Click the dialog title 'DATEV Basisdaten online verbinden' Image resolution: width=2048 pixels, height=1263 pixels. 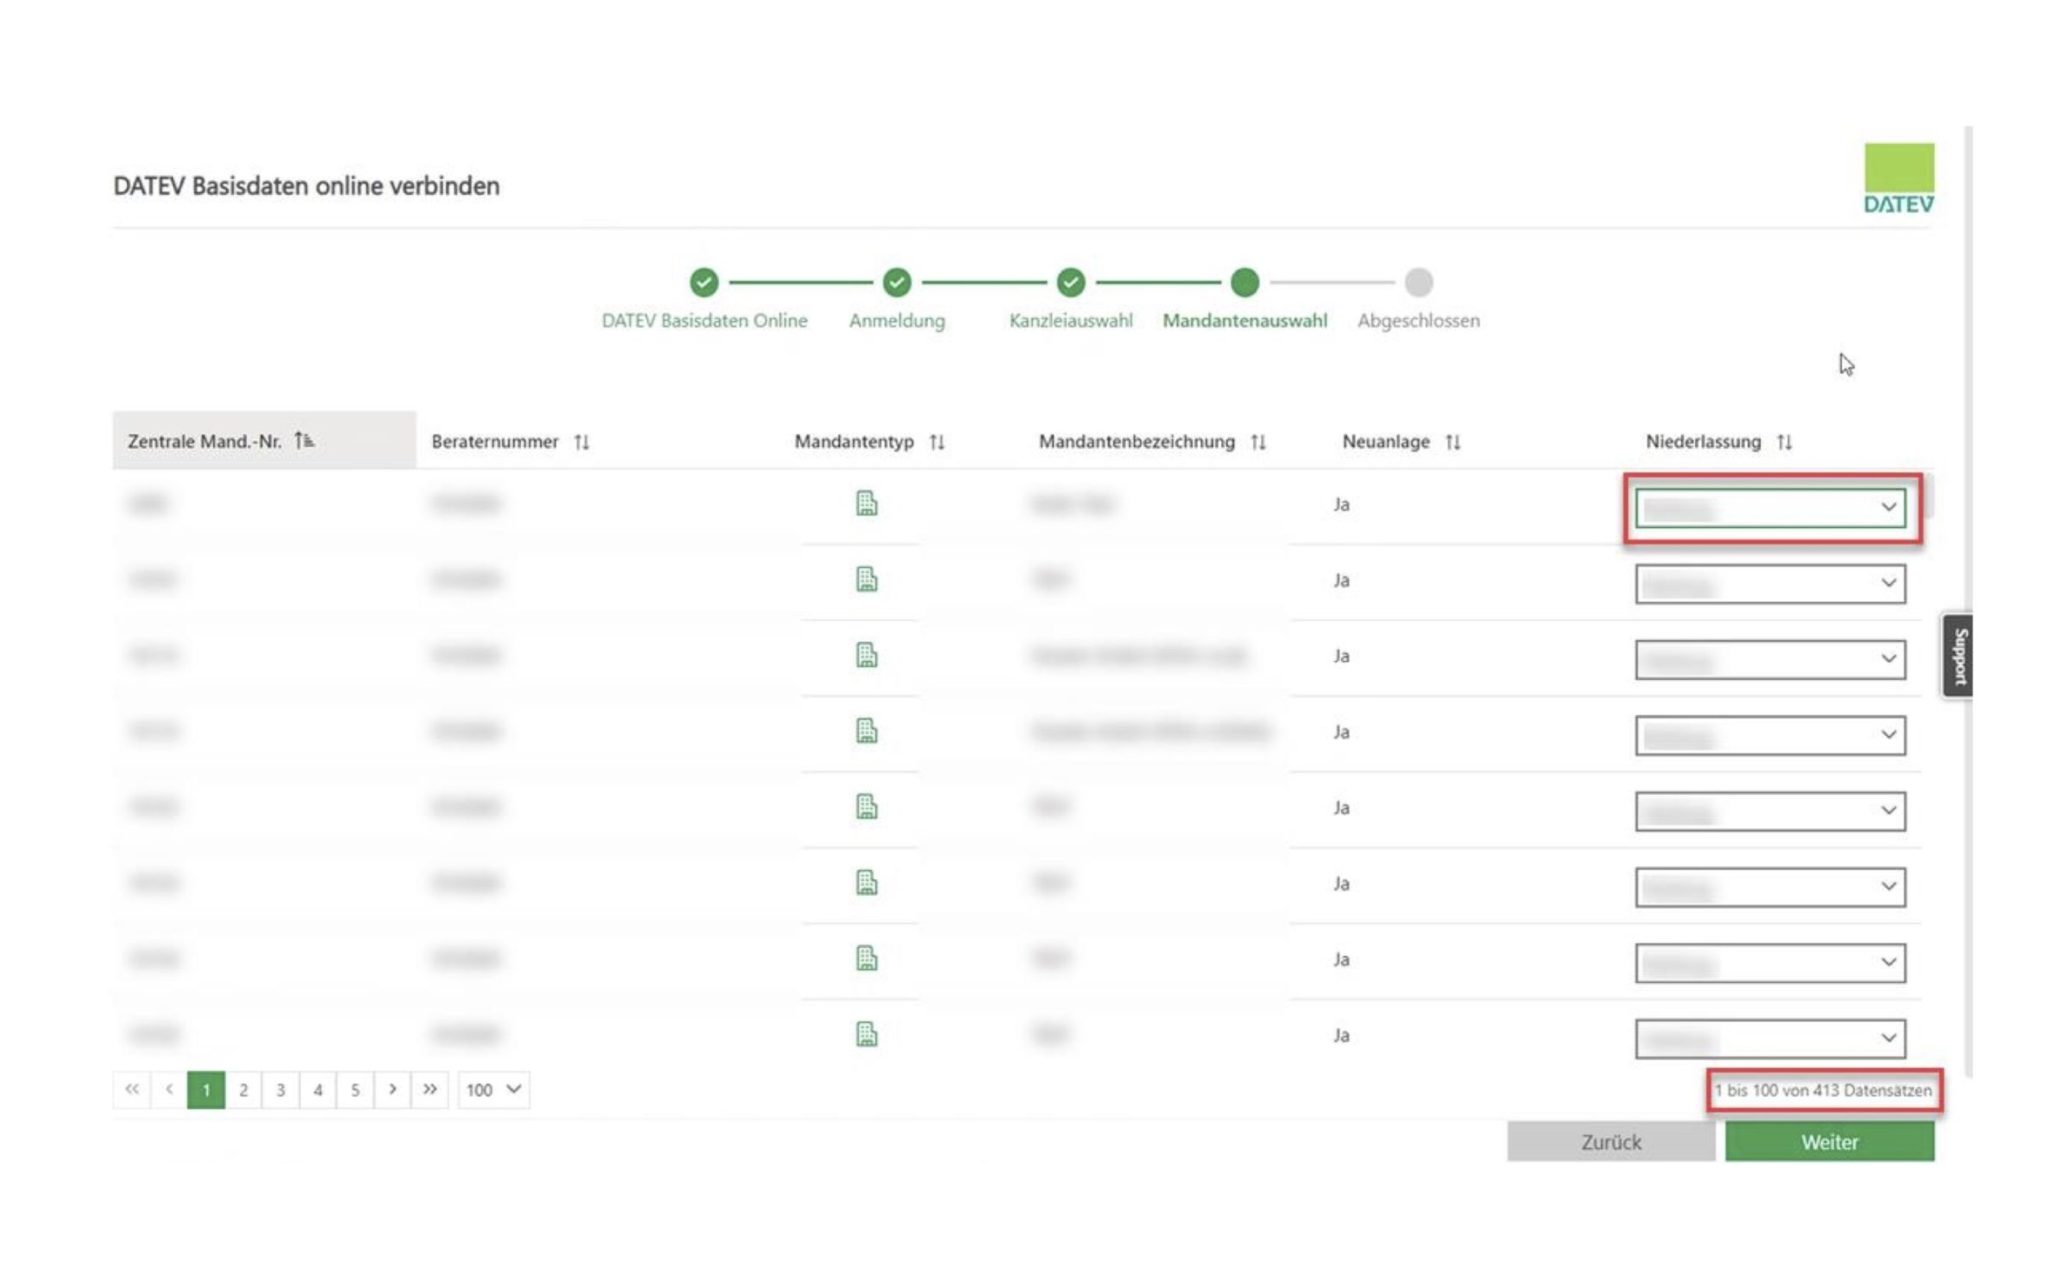[x=306, y=186]
